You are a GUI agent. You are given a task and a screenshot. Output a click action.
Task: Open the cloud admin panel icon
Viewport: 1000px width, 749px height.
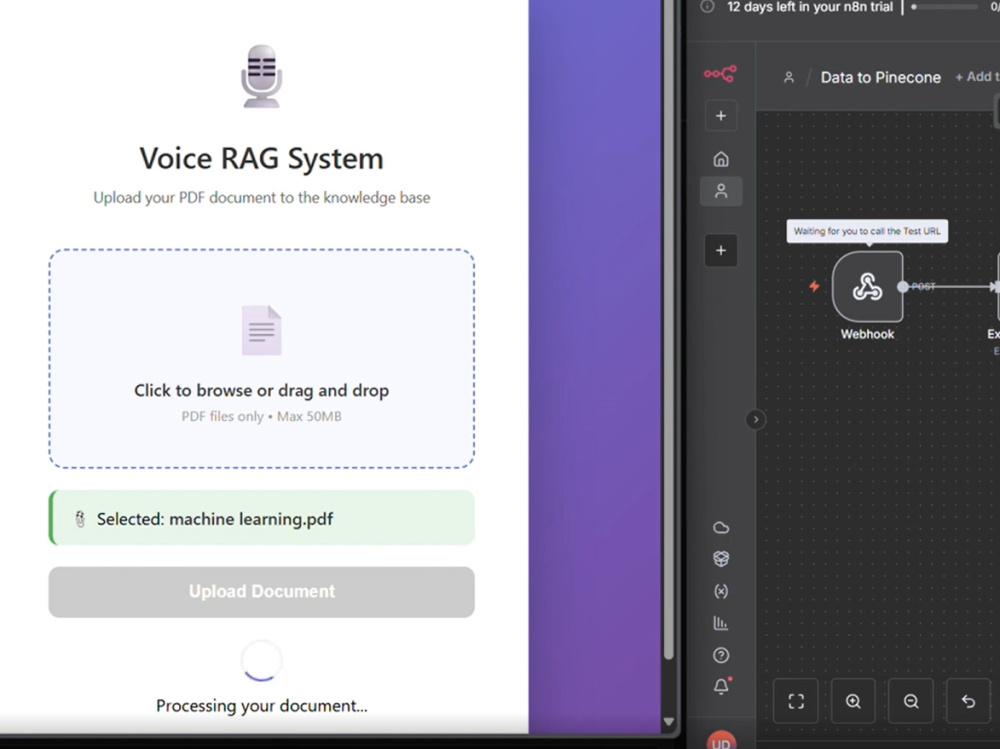(x=721, y=528)
